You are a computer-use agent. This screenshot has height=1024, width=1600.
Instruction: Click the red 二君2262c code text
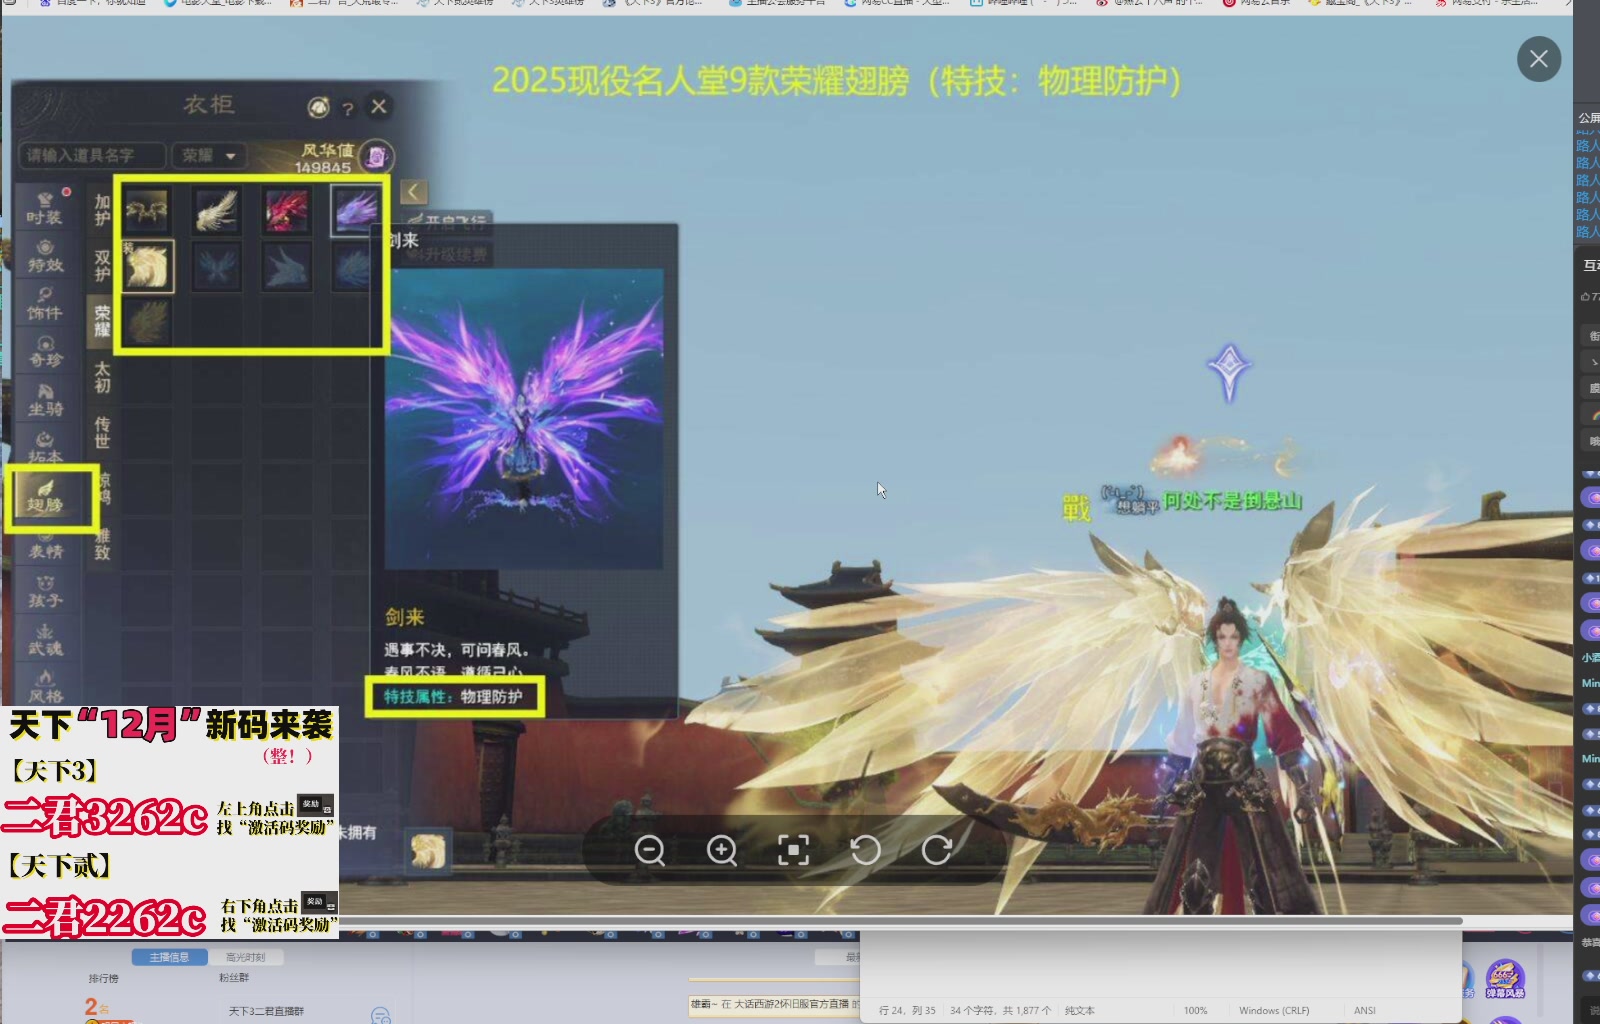click(105, 916)
